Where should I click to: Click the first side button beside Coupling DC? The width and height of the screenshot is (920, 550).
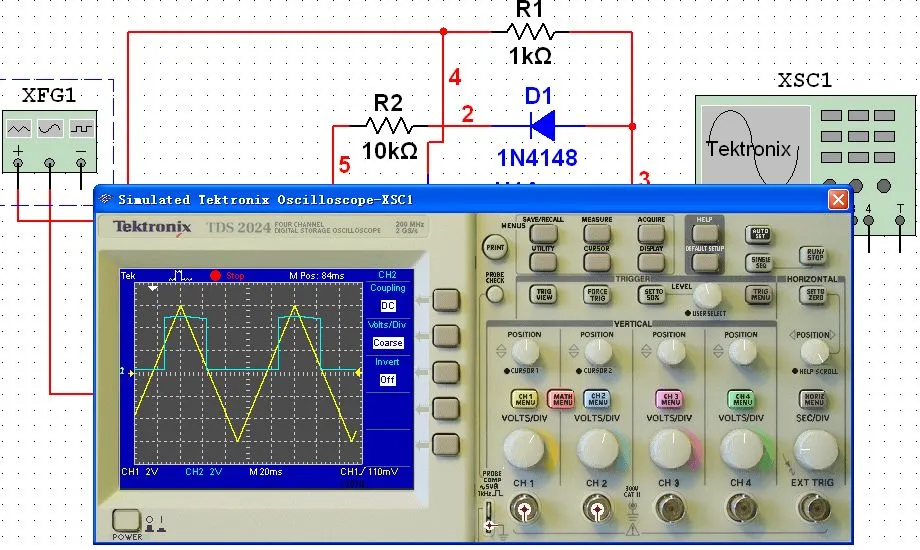coord(446,300)
